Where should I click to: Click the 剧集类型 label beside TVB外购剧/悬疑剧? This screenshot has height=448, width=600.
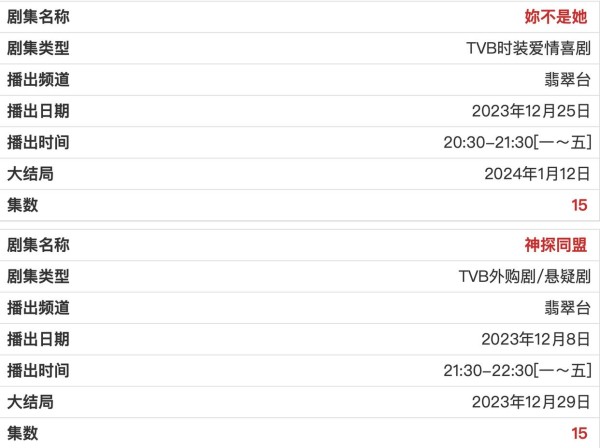[38, 276]
